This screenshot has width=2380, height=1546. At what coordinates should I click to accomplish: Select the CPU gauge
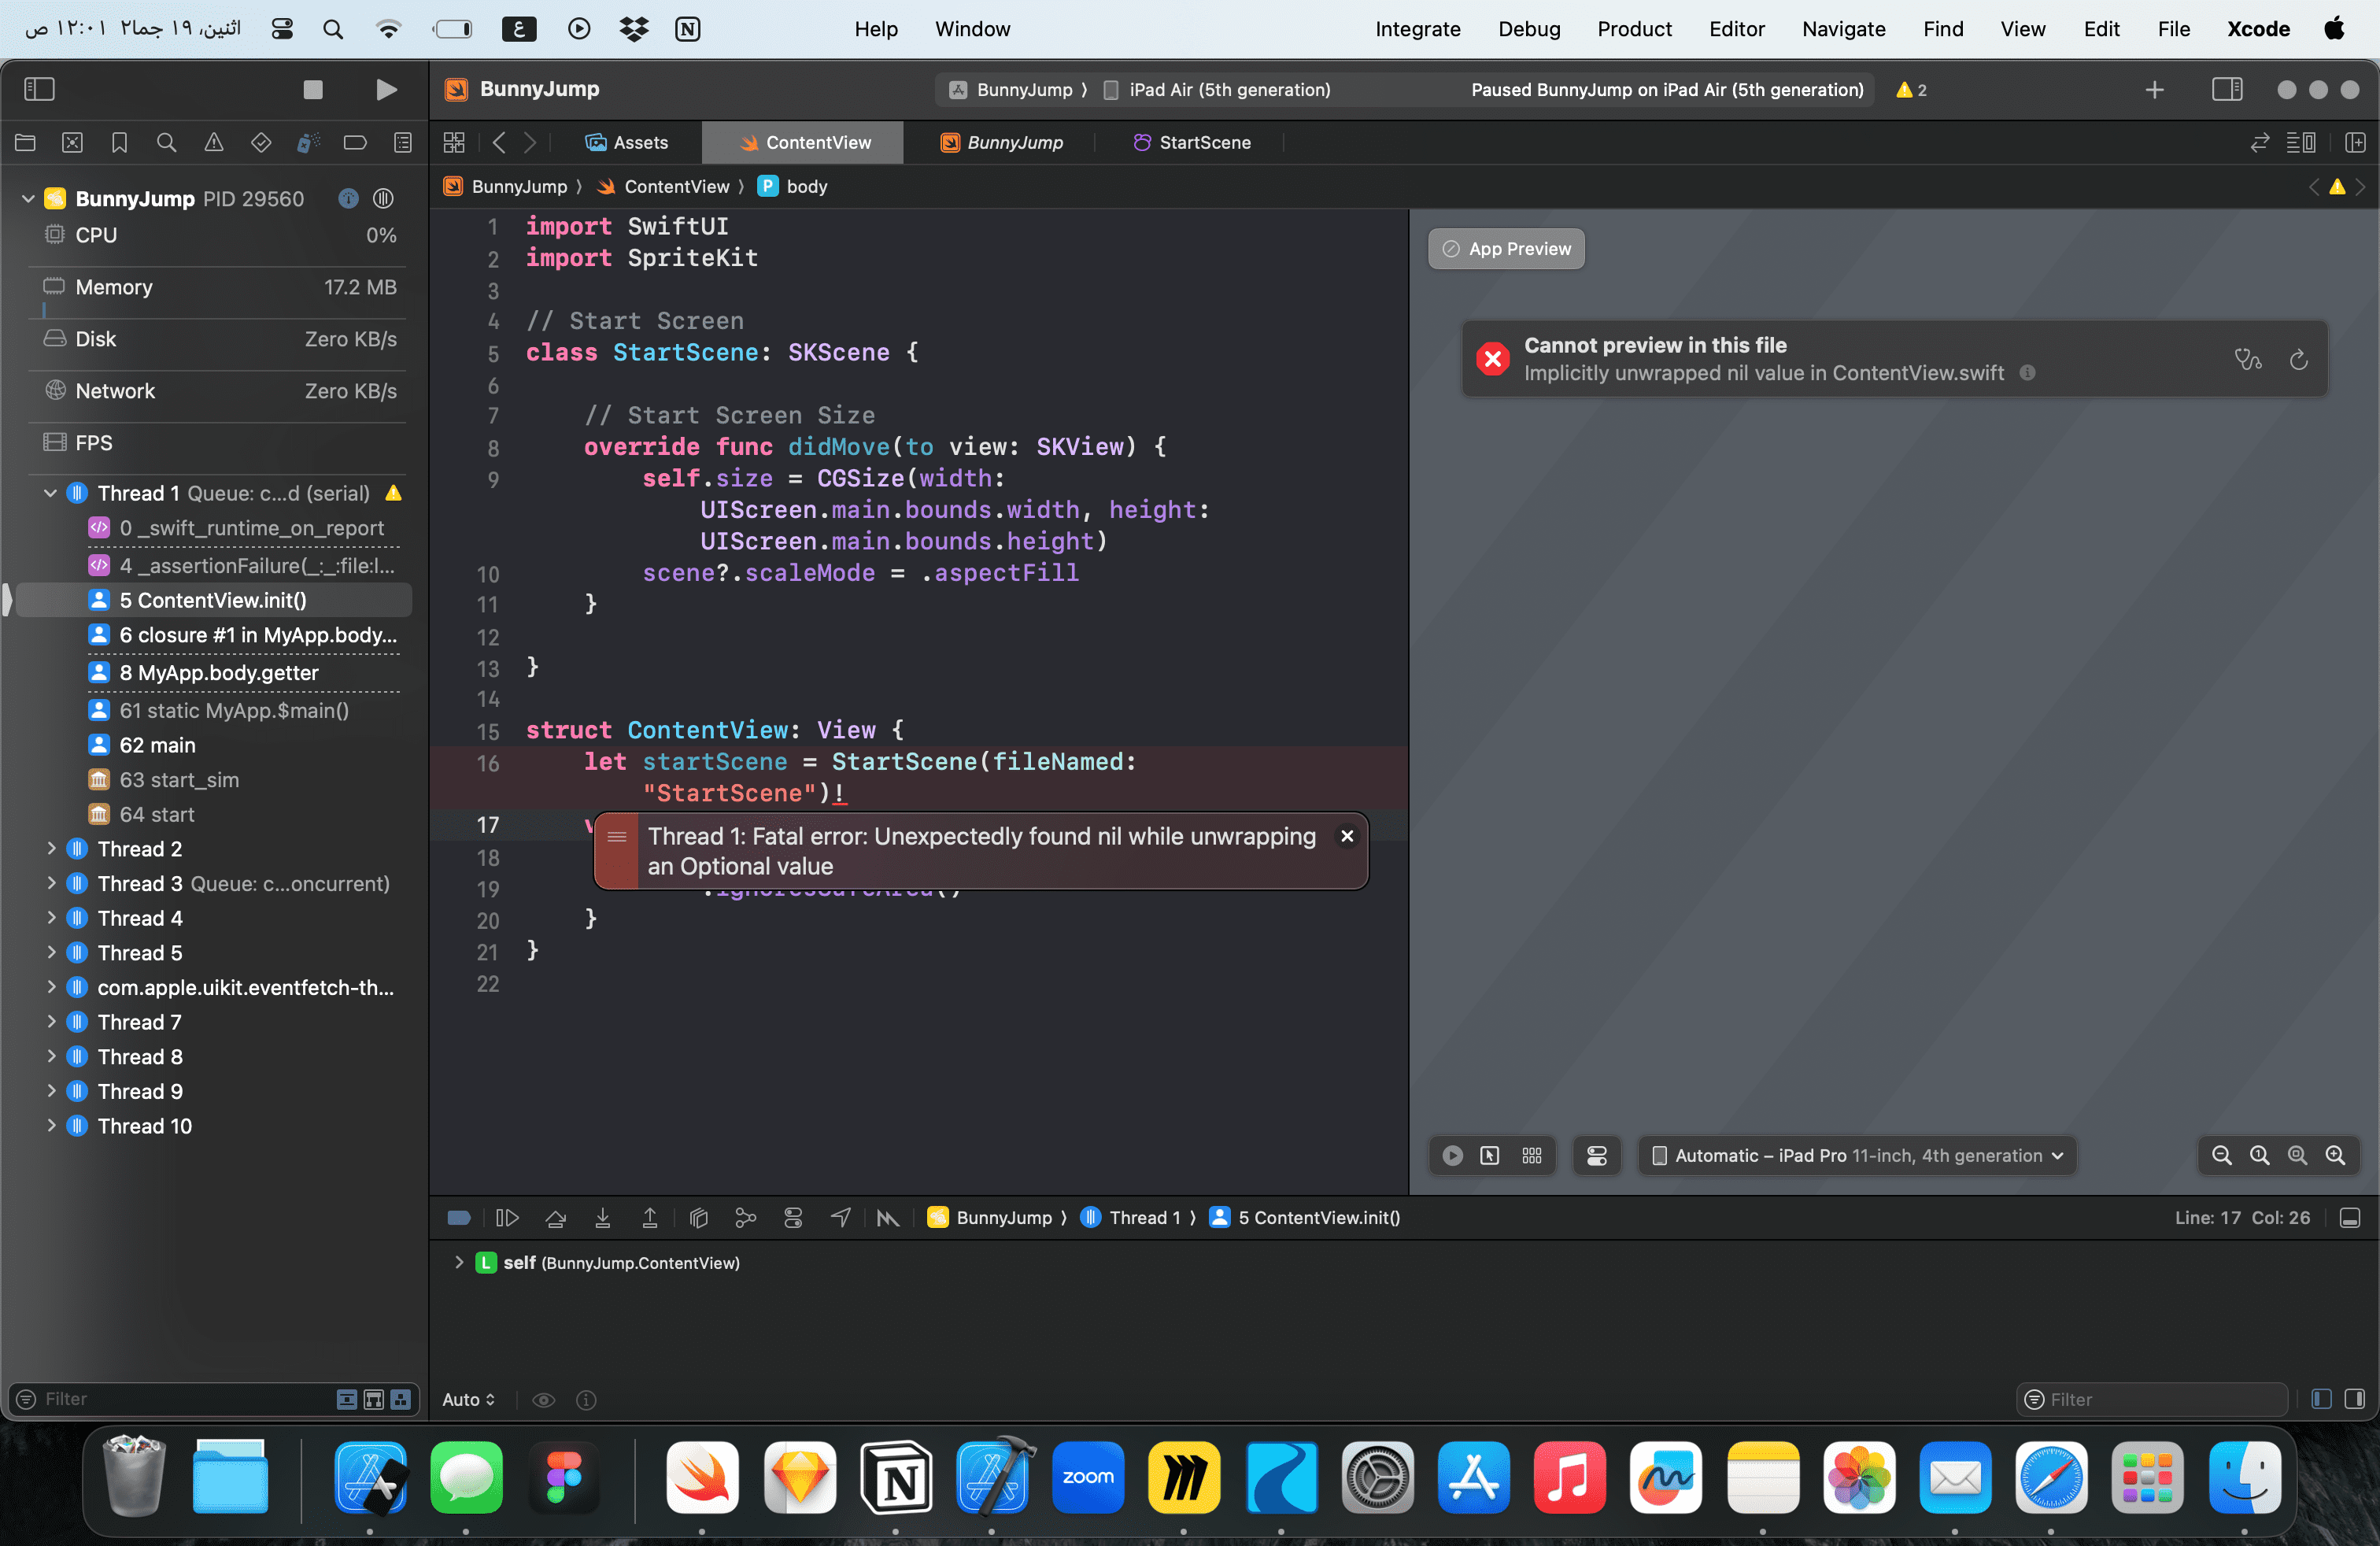(x=219, y=235)
